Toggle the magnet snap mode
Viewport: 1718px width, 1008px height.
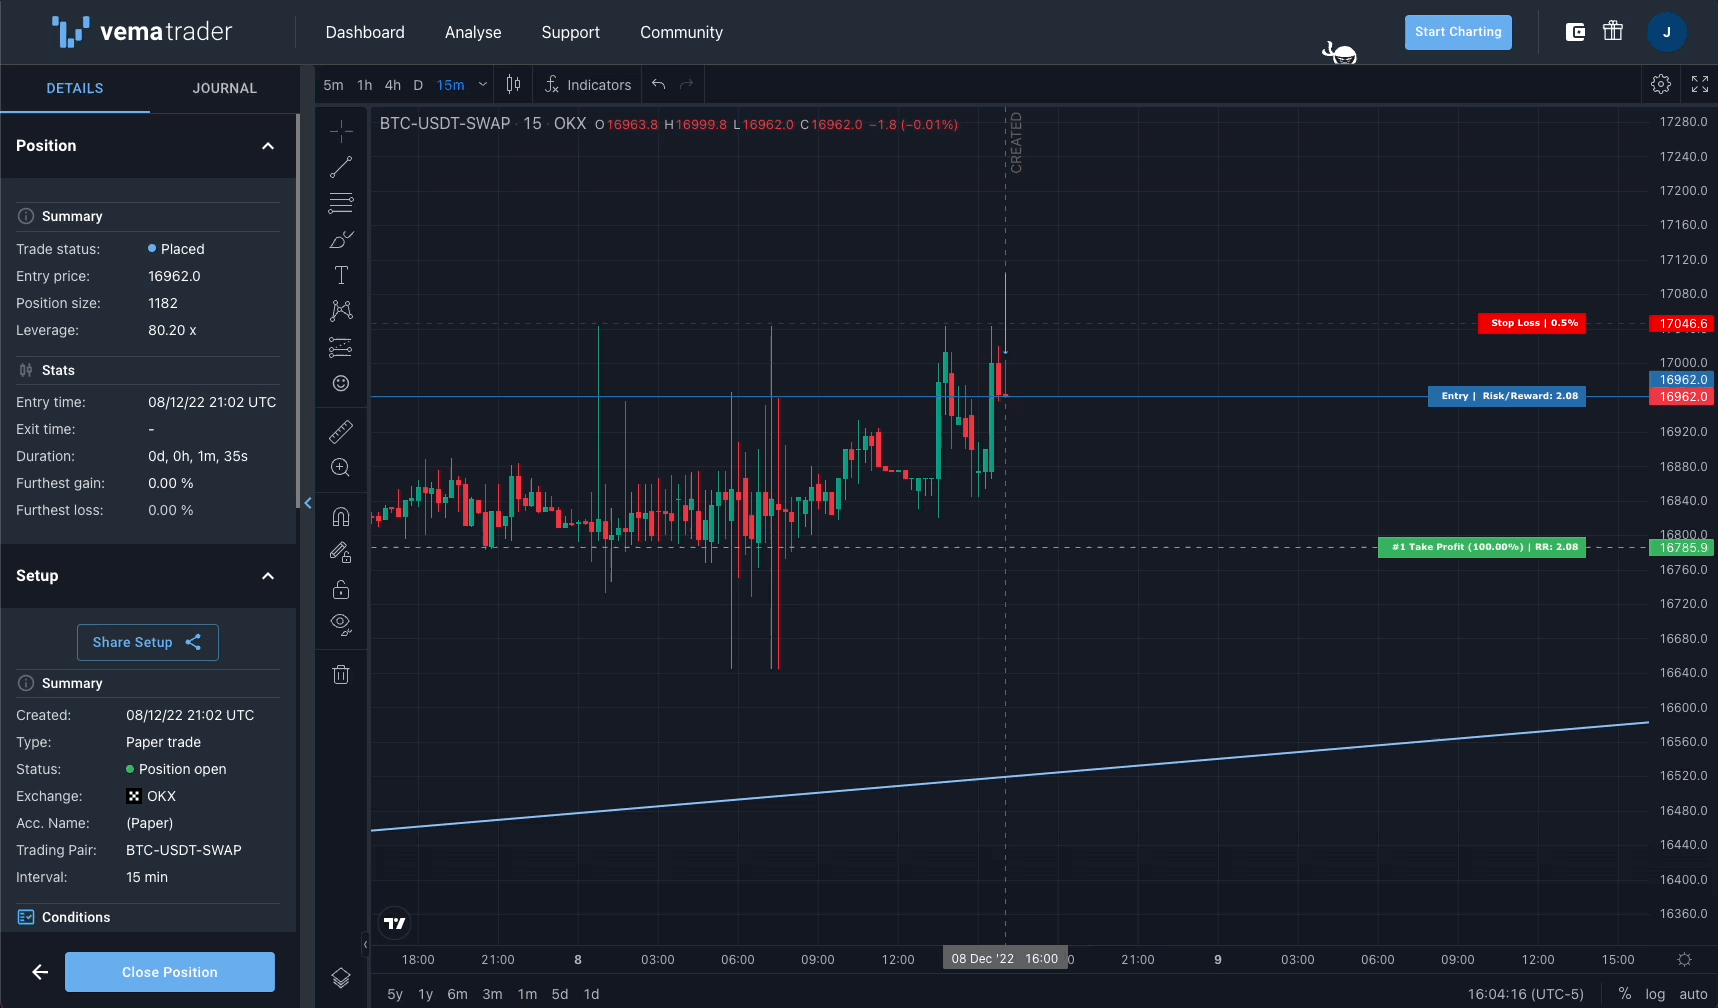coord(341,517)
